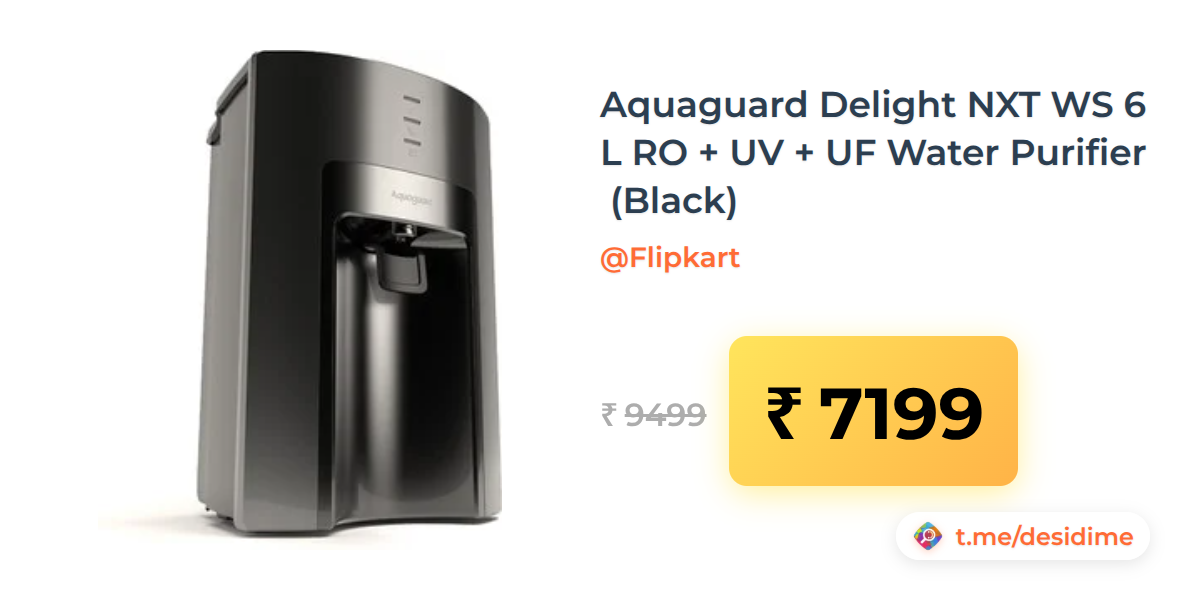Click the 7199 number inside the price badge
The width and height of the screenshot is (1200, 600).
click(x=900, y=412)
